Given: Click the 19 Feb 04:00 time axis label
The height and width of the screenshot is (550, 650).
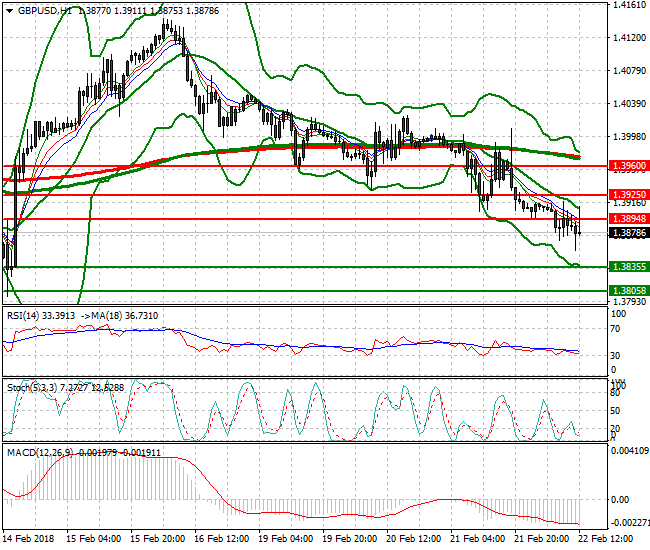Looking at the screenshot, I should click(x=286, y=539).
